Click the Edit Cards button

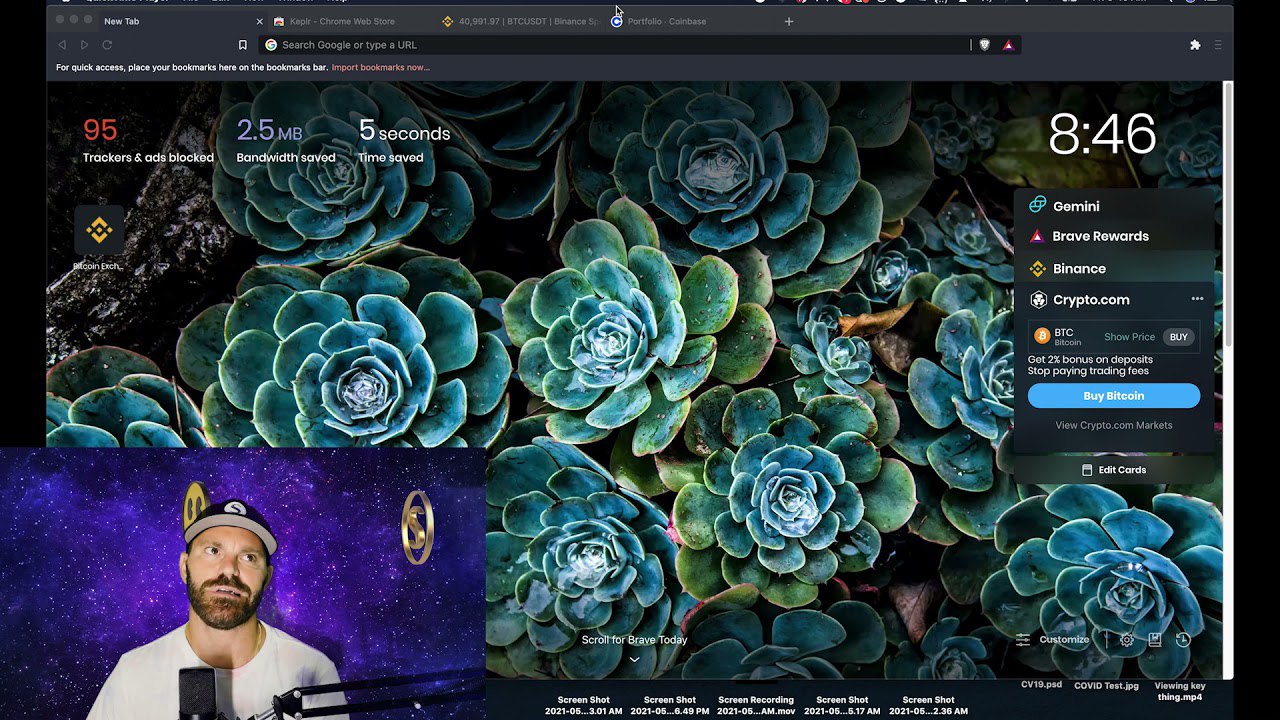tap(1114, 470)
